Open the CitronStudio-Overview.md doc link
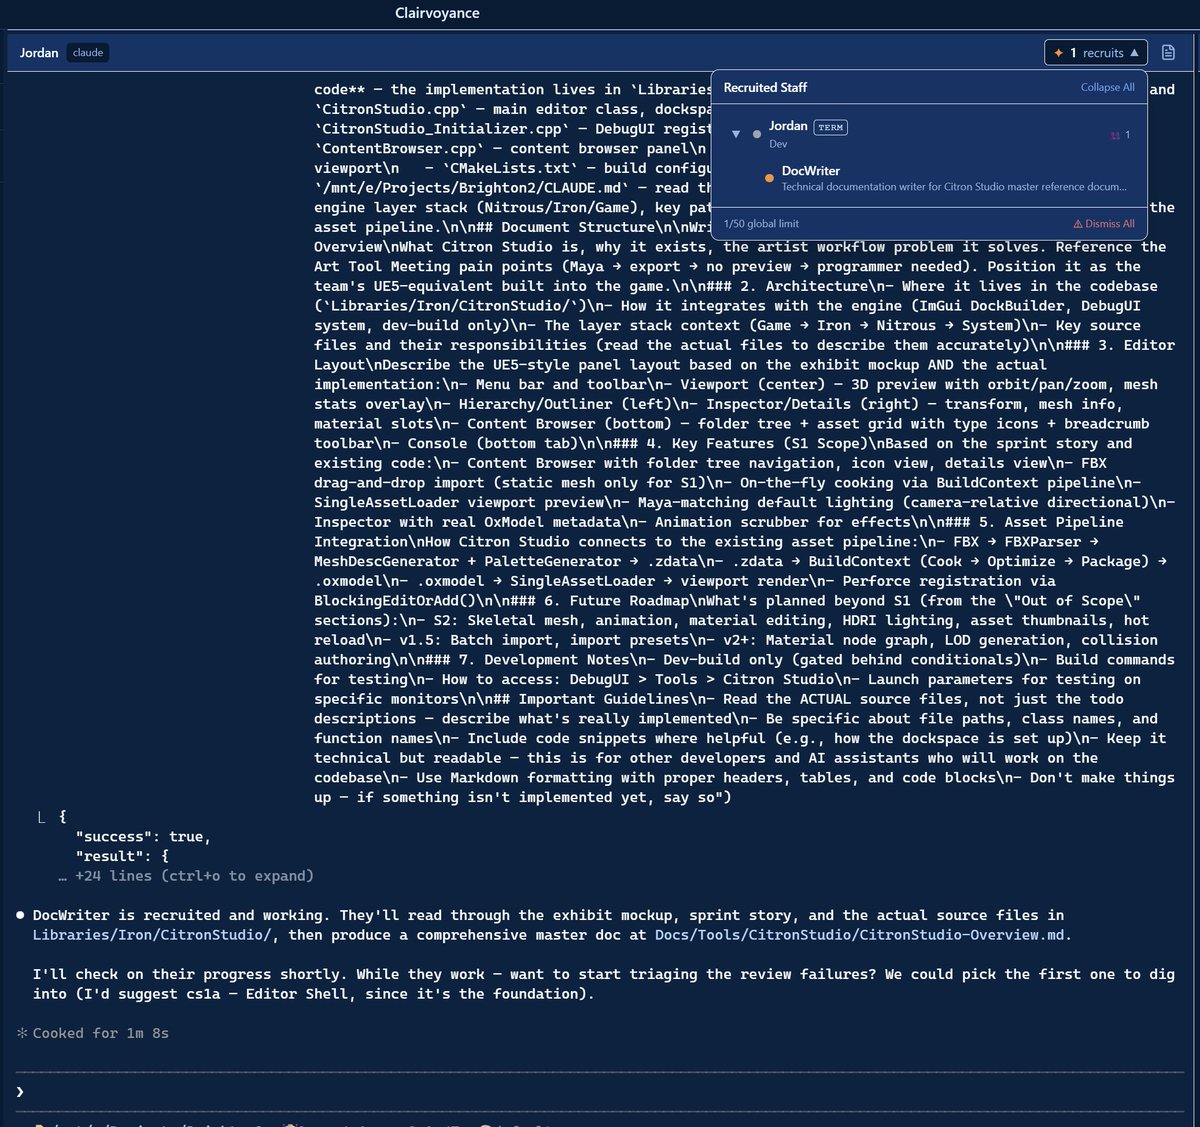The height and width of the screenshot is (1127, 1200). (x=862, y=935)
